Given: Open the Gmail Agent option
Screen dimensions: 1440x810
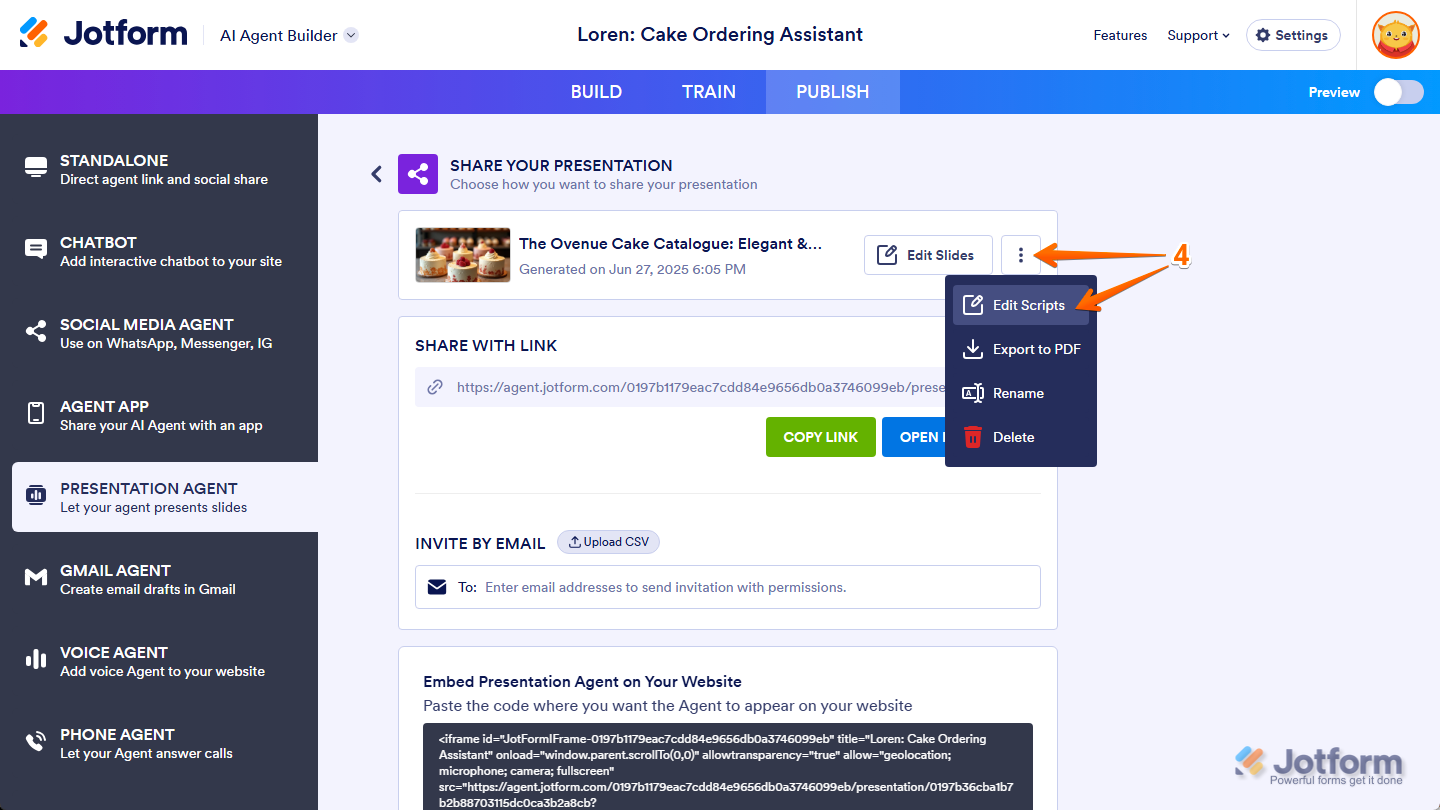Looking at the screenshot, I should coord(165,579).
